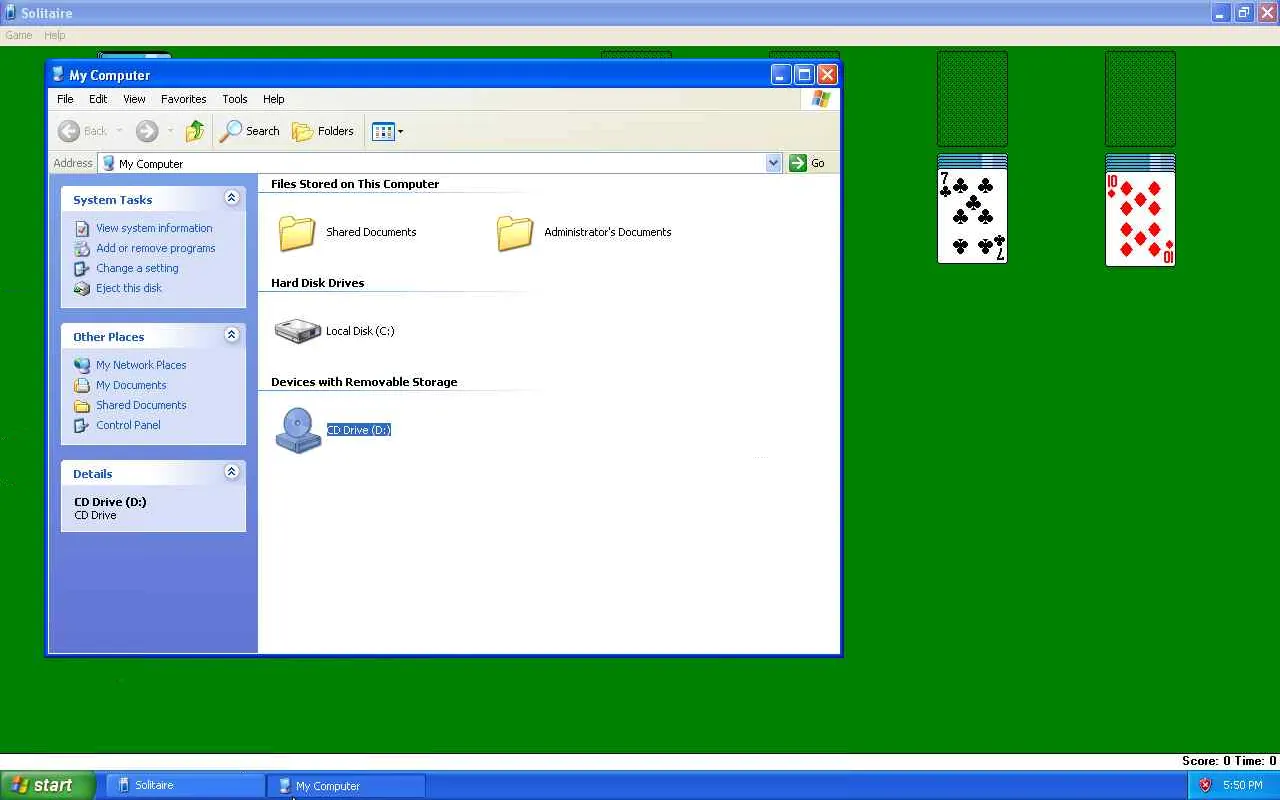This screenshot has width=1280, height=800.
Task: Click the My Computer taskbar button
Action: [346, 785]
